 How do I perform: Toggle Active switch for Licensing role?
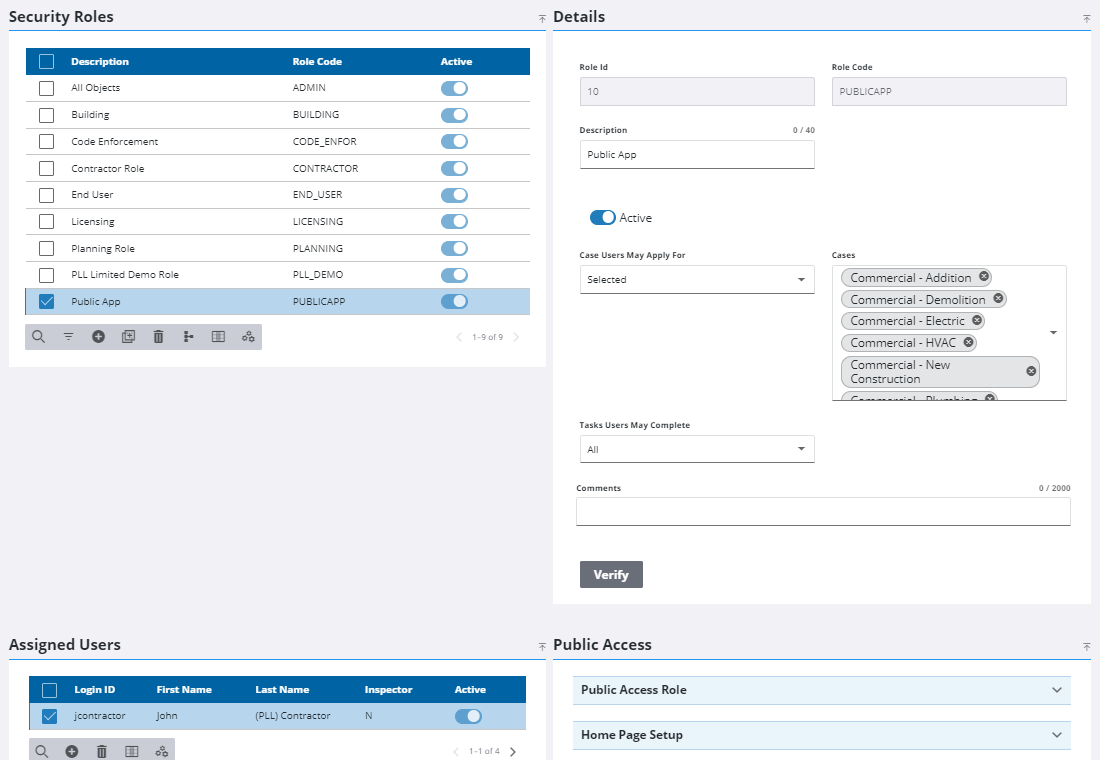coord(454,222)
